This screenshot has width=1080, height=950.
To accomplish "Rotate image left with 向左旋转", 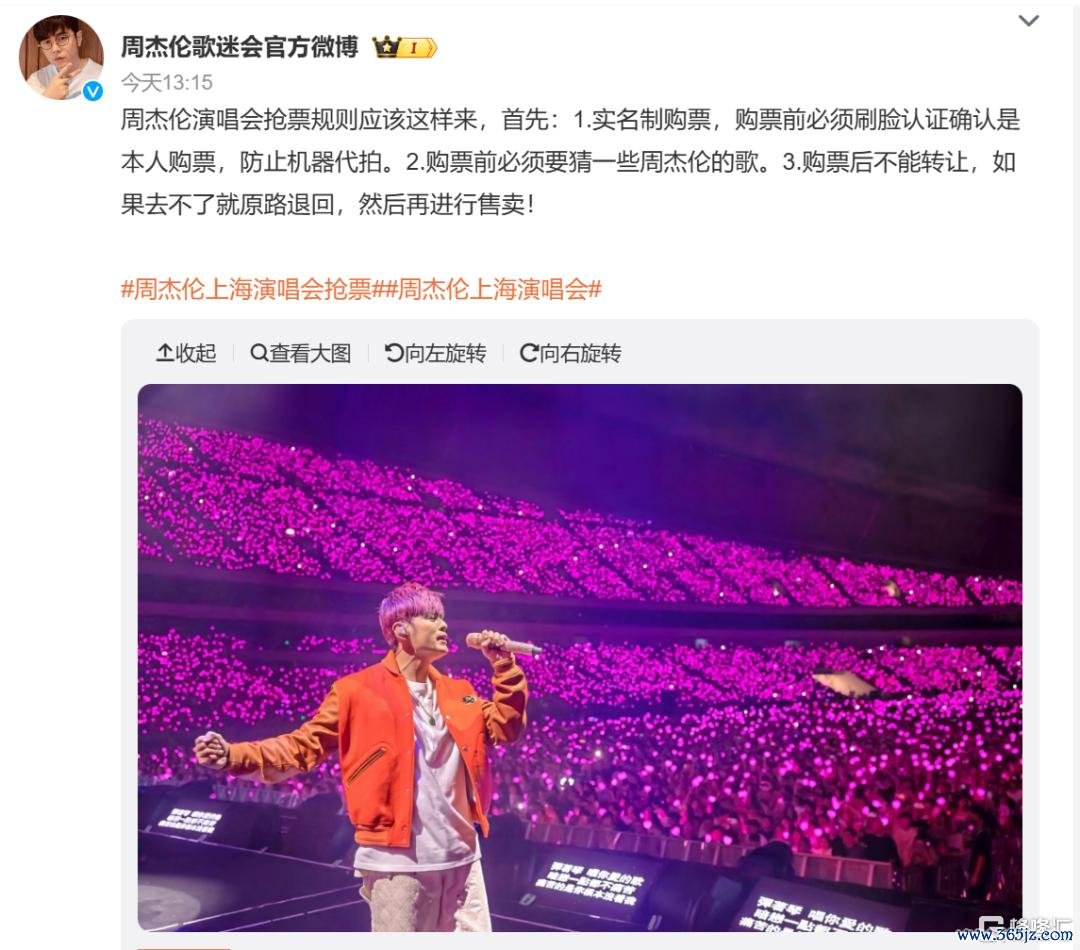I will click(x=435, y=353).
